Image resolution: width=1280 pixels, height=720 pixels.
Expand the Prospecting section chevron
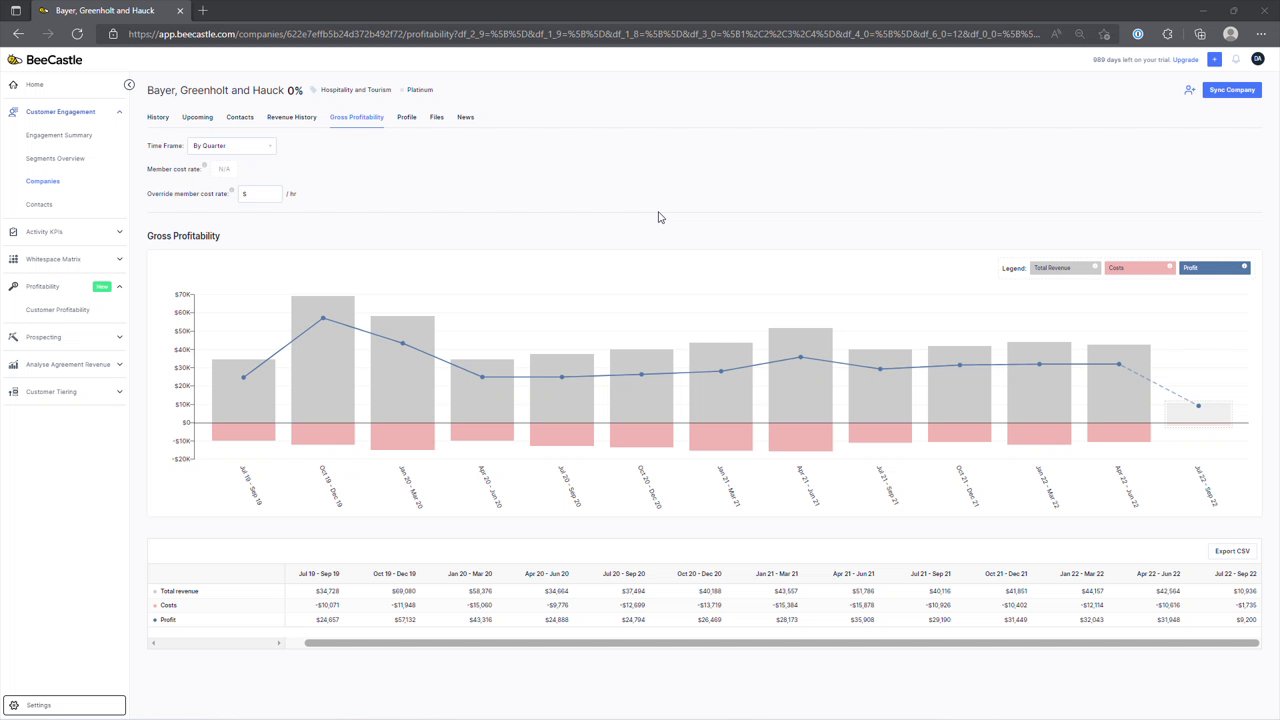119,337
